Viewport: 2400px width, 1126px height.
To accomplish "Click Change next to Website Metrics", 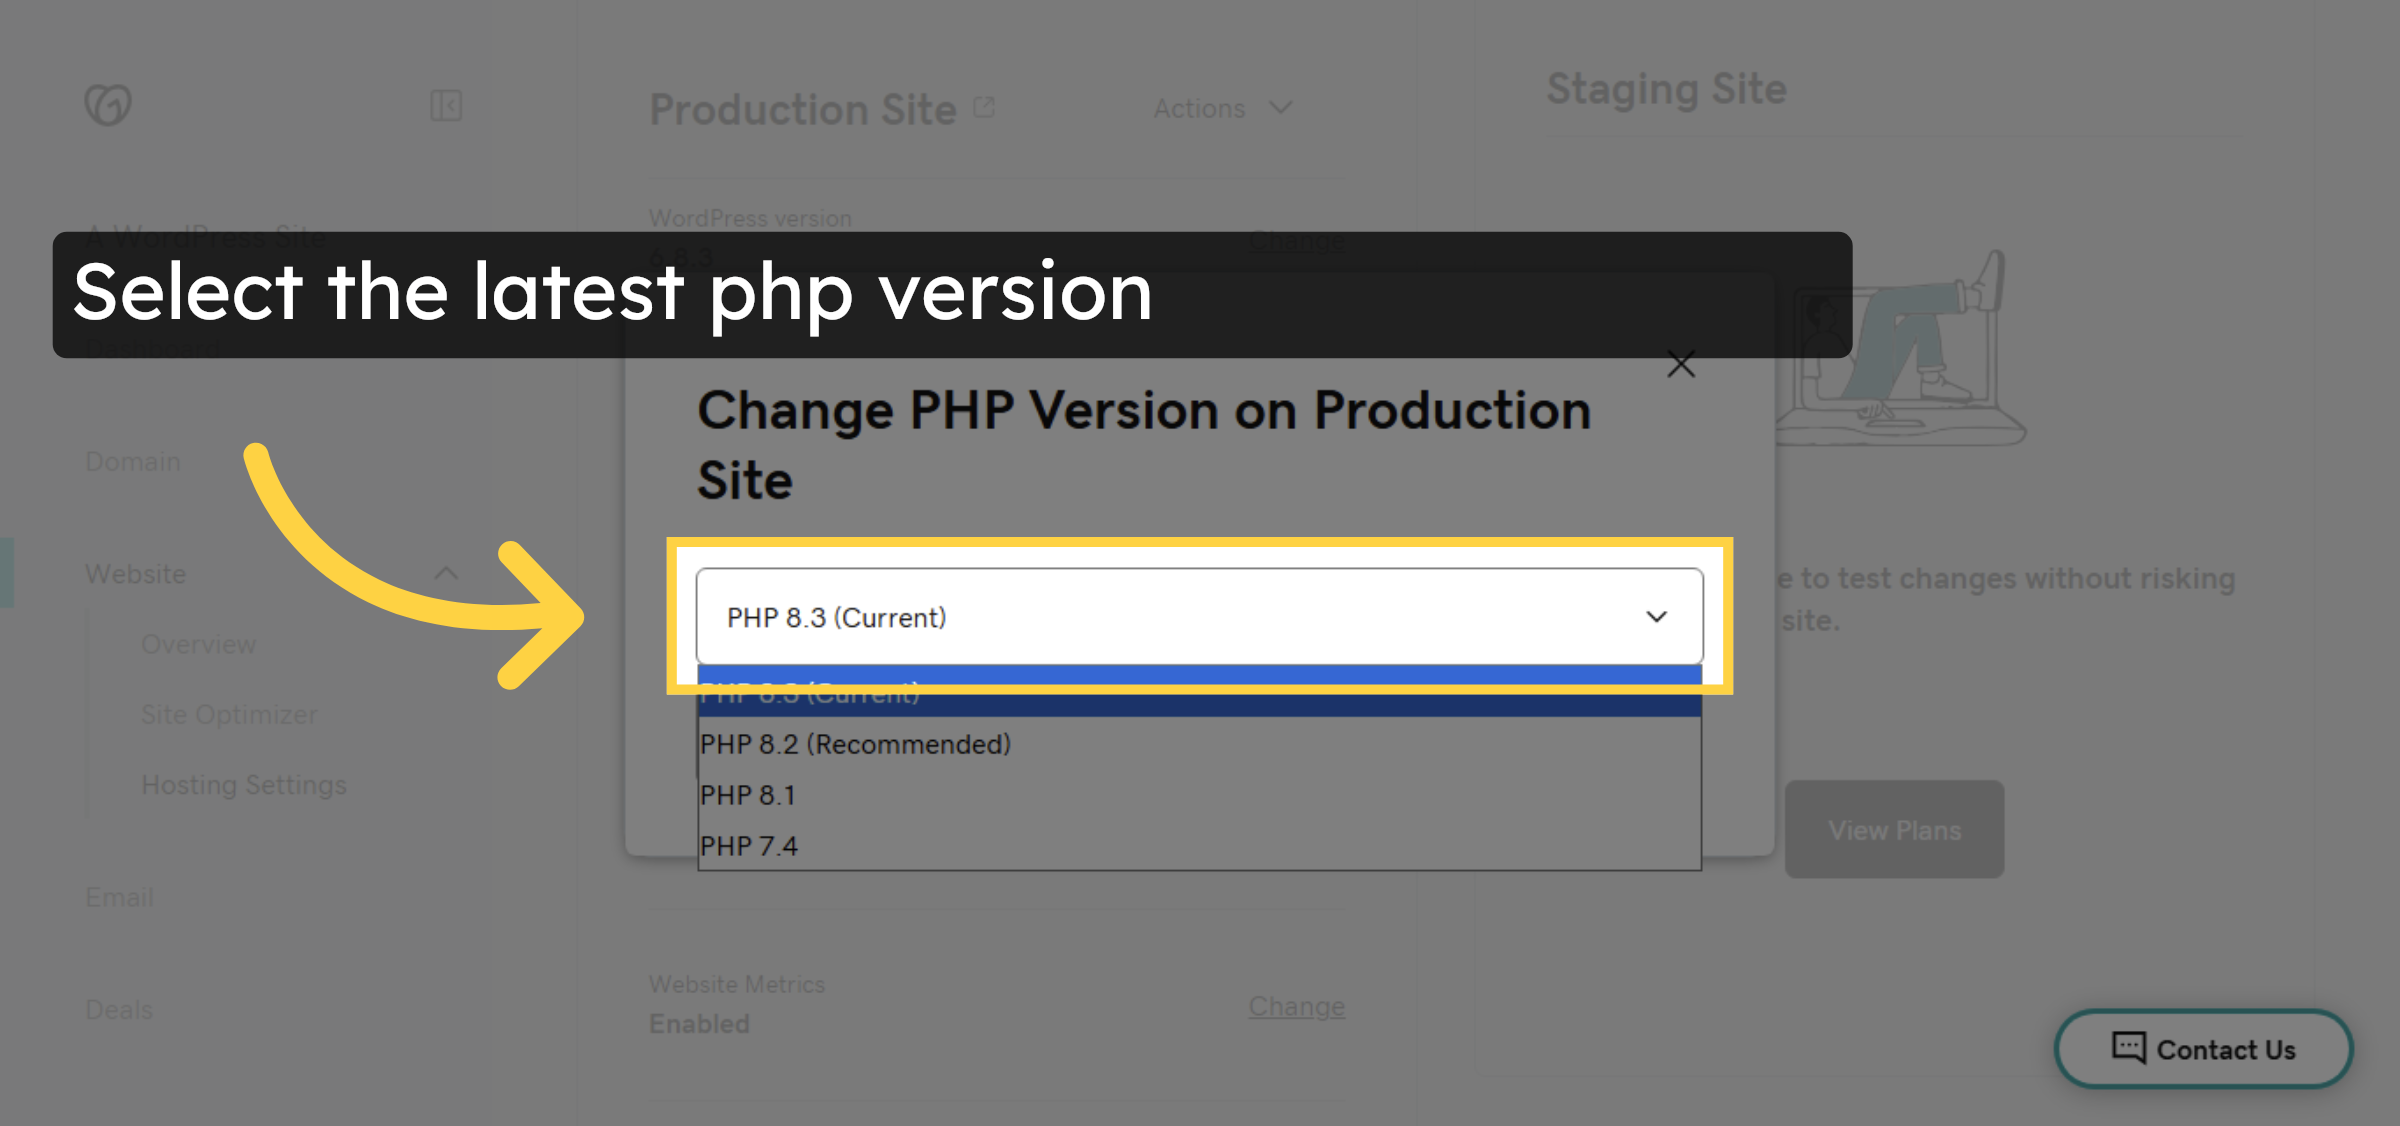I will click(x=1296, y=1006).
